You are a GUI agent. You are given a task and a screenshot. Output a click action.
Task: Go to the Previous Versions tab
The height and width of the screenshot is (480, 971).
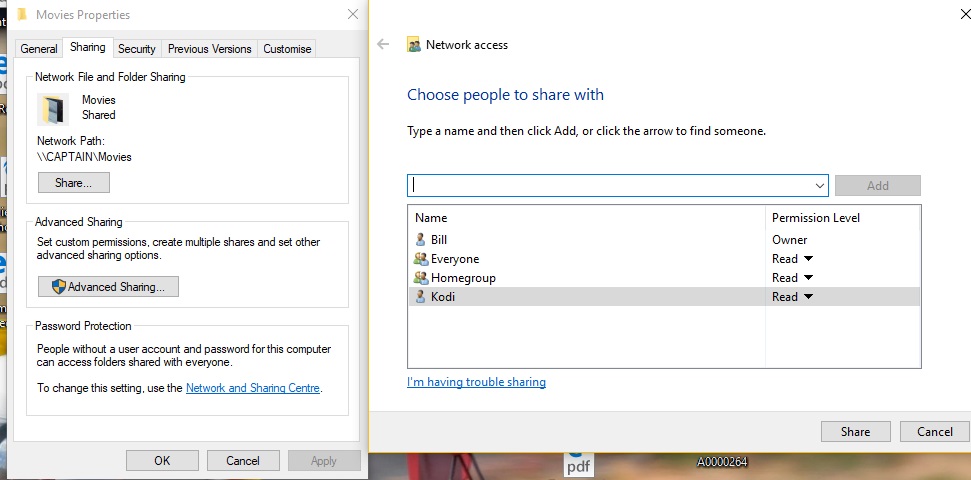tap(209, 48)
